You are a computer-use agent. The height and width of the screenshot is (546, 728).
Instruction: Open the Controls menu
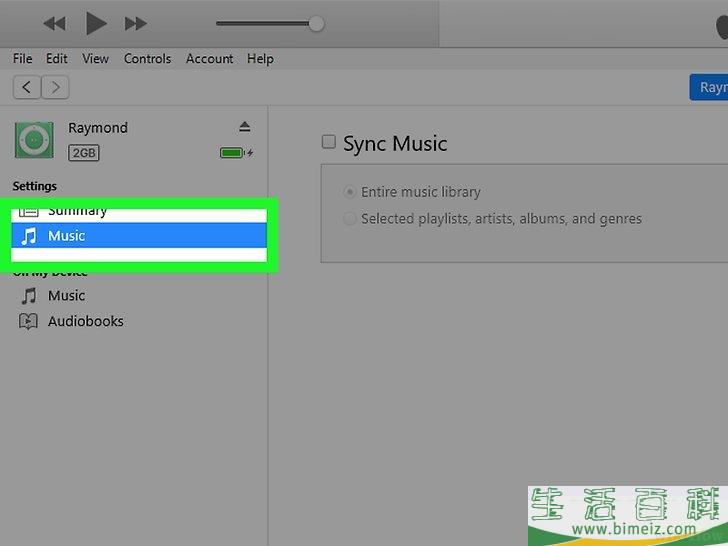coord(147,59)
